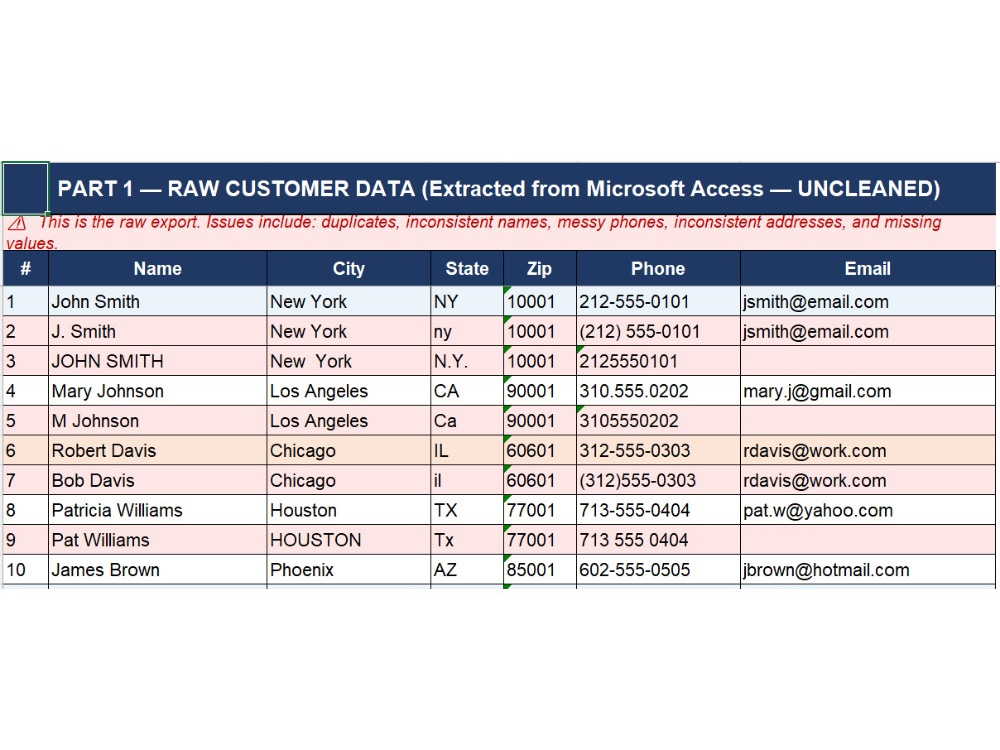The image size is (1000, 750).
Task: Select the Email column header
Action: 868,268
